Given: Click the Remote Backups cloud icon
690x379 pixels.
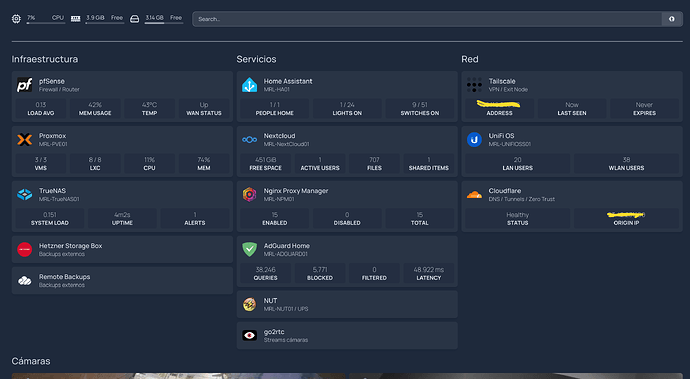Looking at the screenshot, I should pyautogui.click(x=25, y=280).
